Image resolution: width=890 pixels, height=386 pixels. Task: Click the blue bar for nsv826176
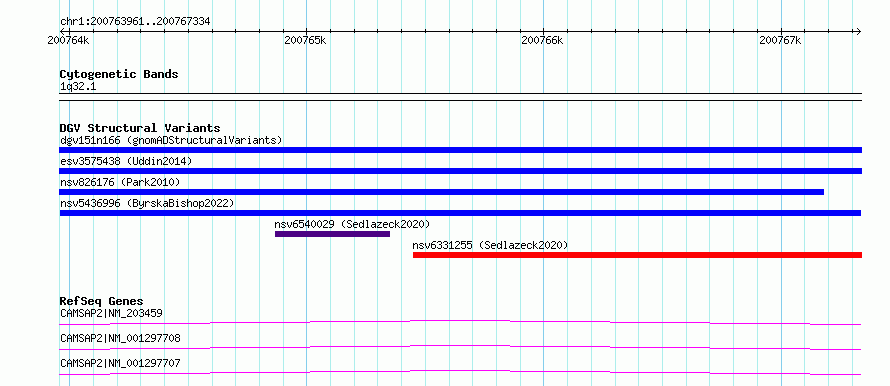click(442, 192)
